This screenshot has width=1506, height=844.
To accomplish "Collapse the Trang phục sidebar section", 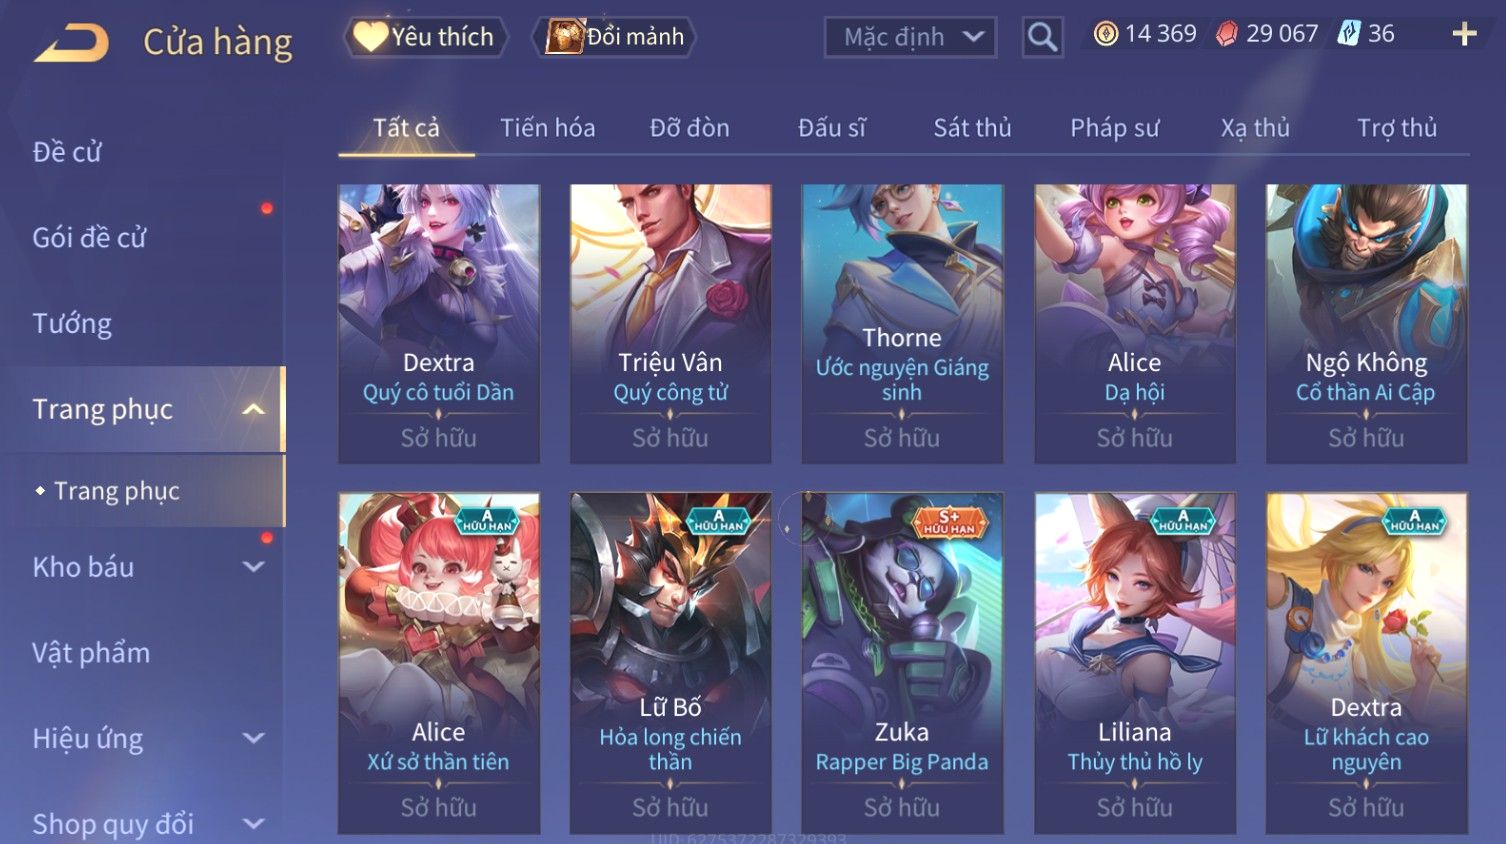I will [x=254, y=409].
